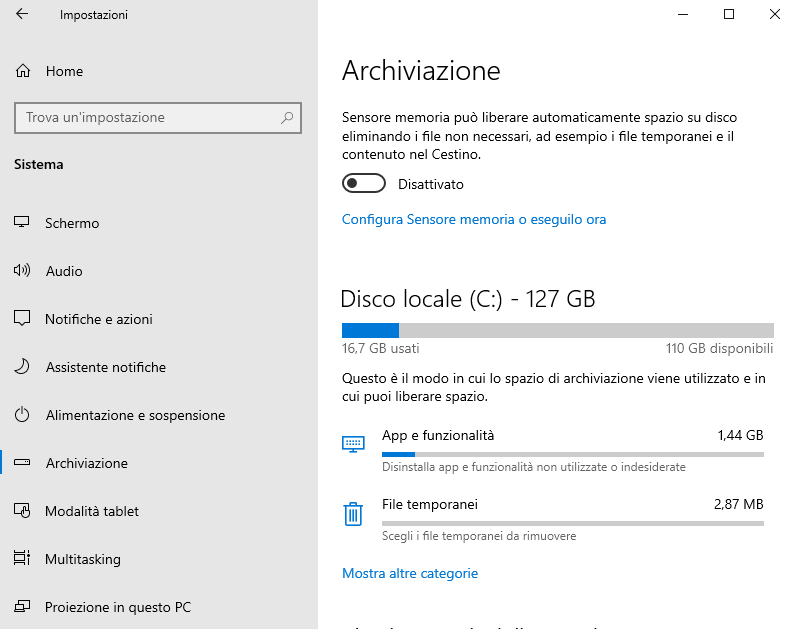Click the Audio speaker icon
The height and width of the screenshot is (629, 798).
pyautogui.click(x=22, y=271)
